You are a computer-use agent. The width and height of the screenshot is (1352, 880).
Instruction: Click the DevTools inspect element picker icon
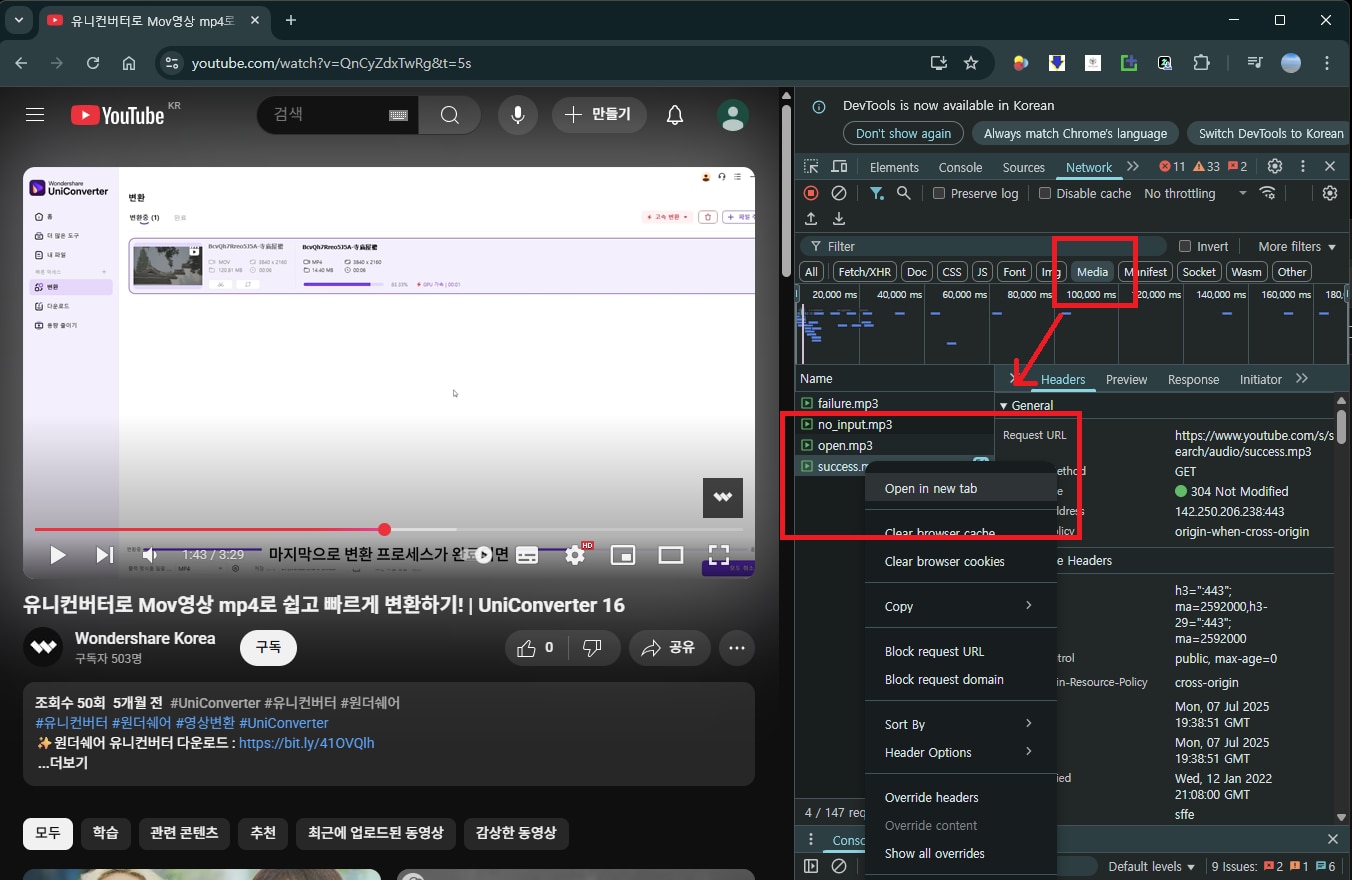(811, 167)
